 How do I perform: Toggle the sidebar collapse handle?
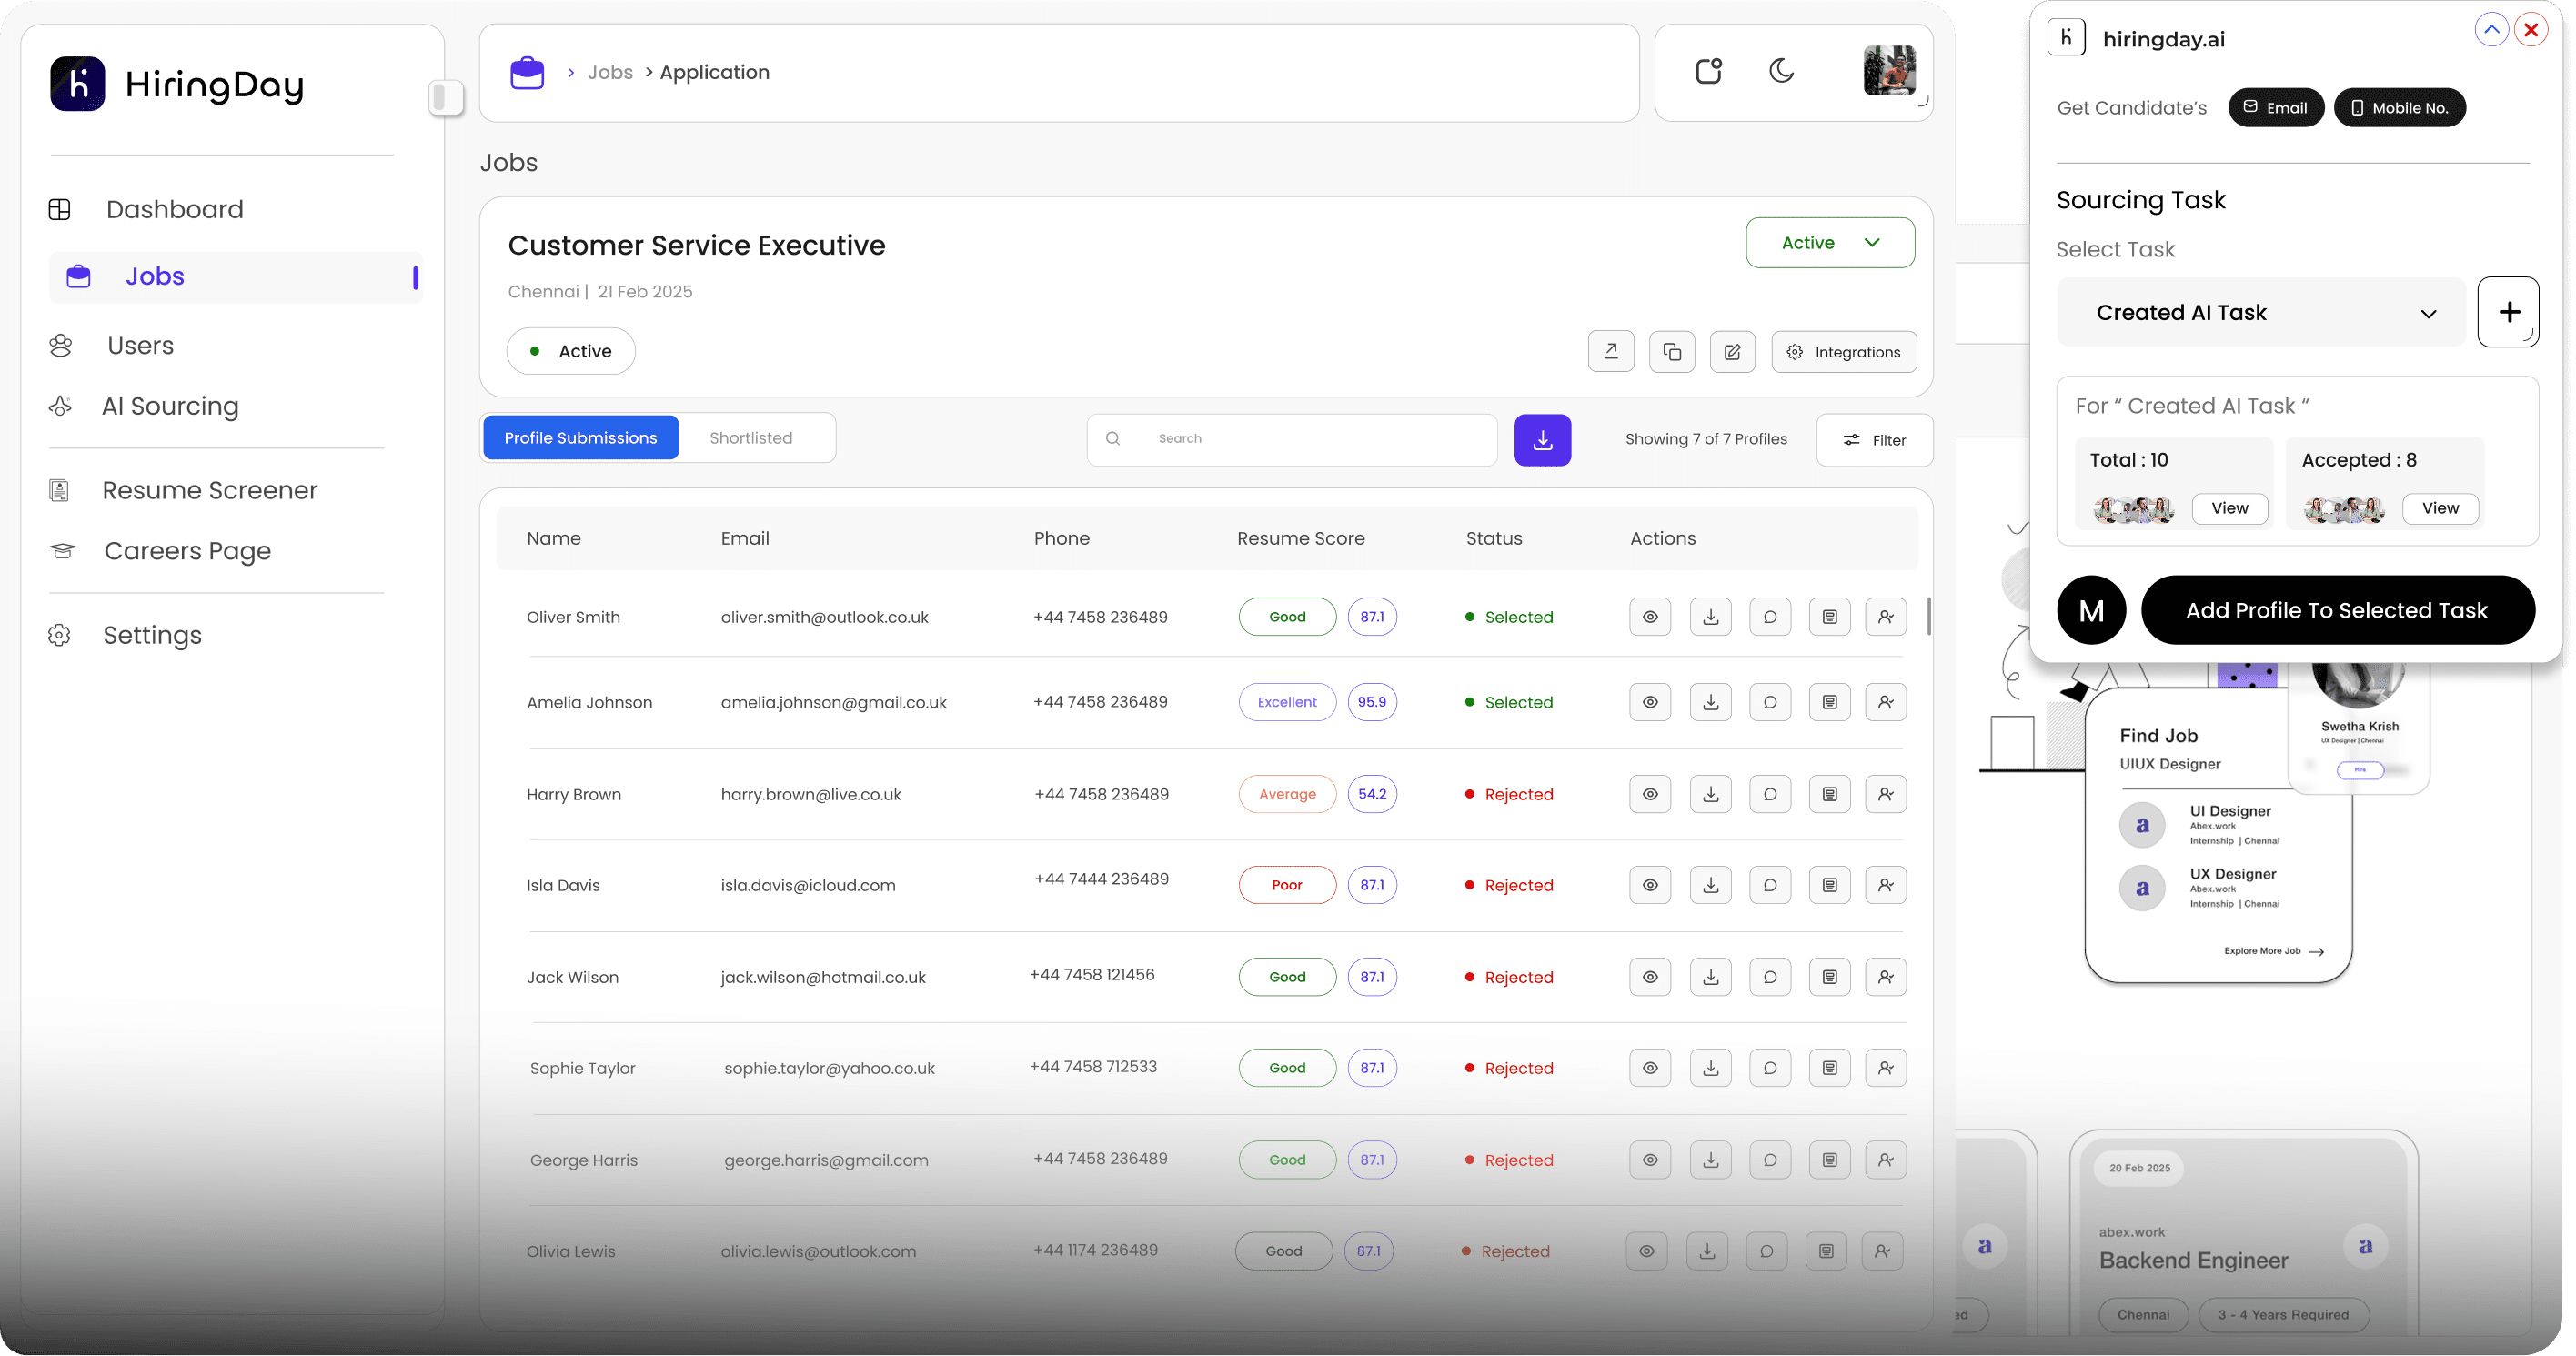pos(445,97)
